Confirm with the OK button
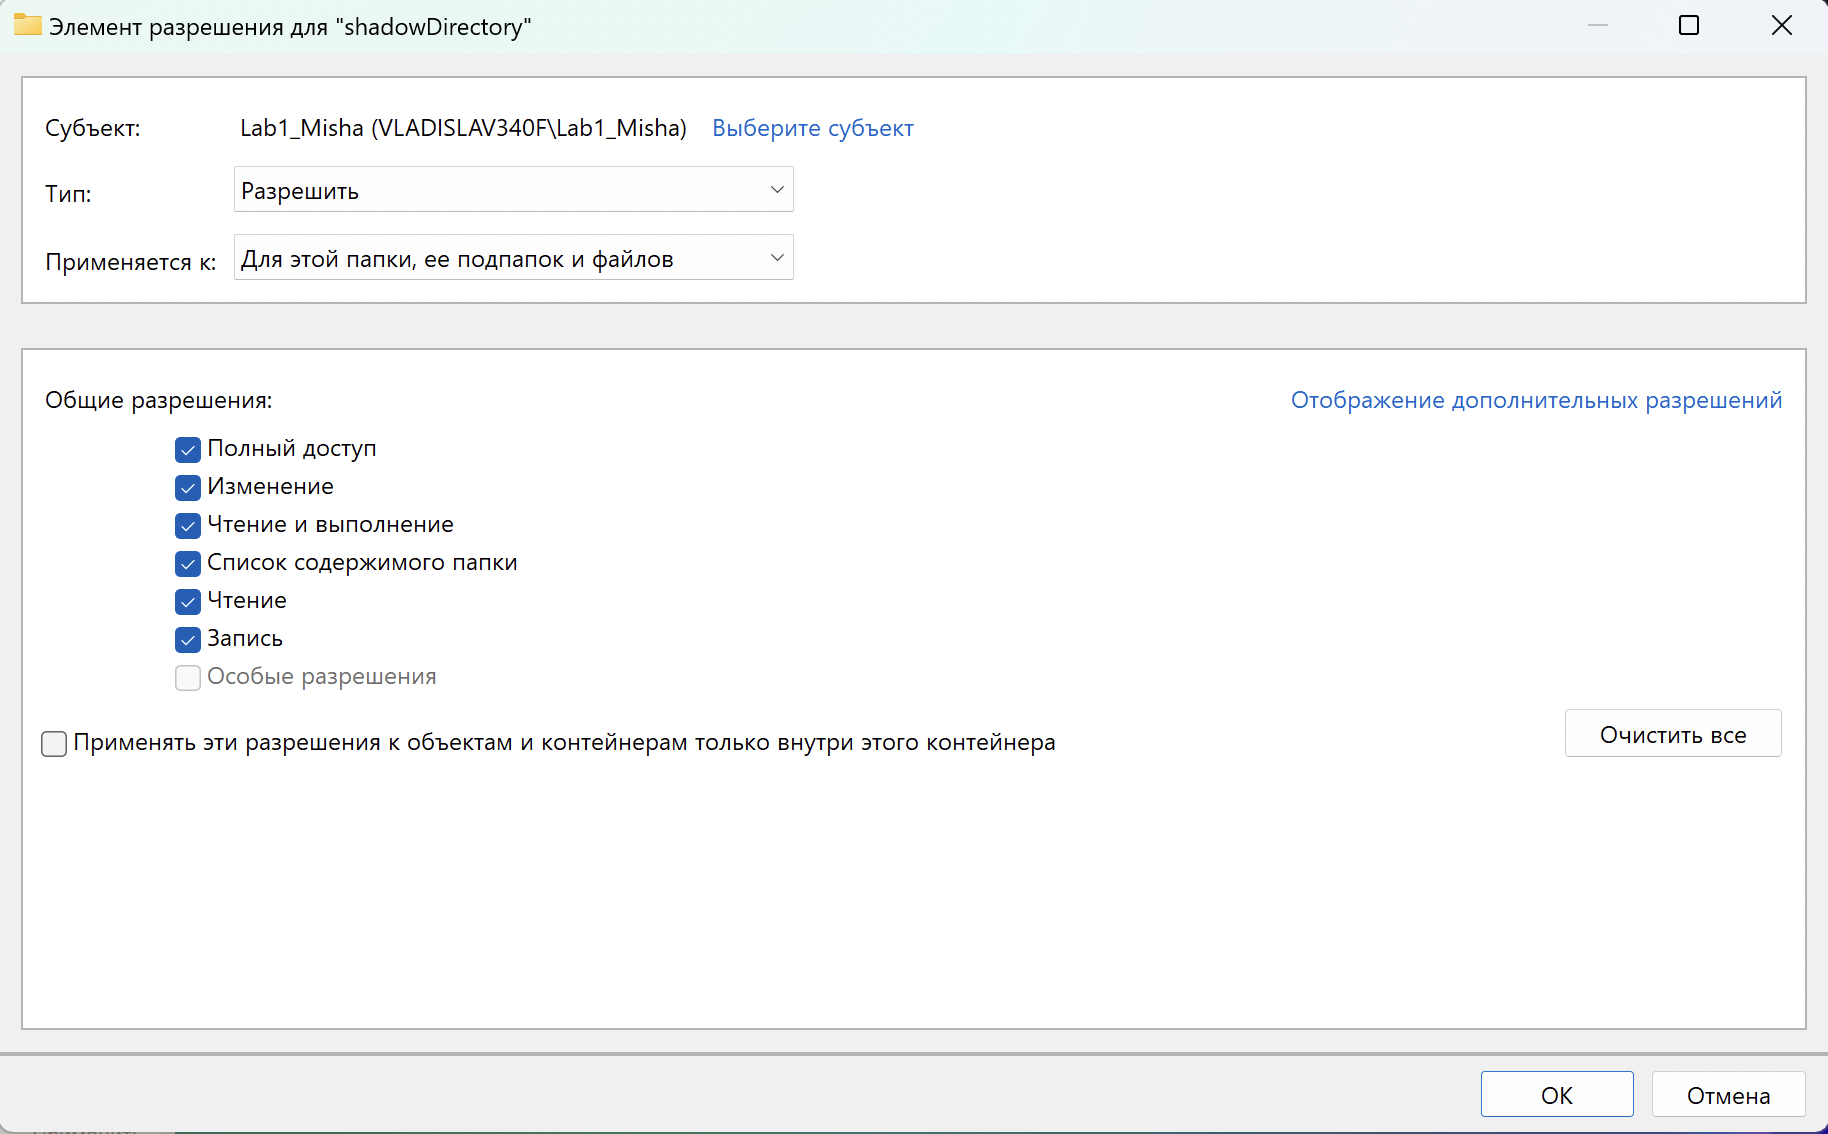The height and width of the screenshot is (1134, 1828). pyautogui.click(x=1556, y=1095)
